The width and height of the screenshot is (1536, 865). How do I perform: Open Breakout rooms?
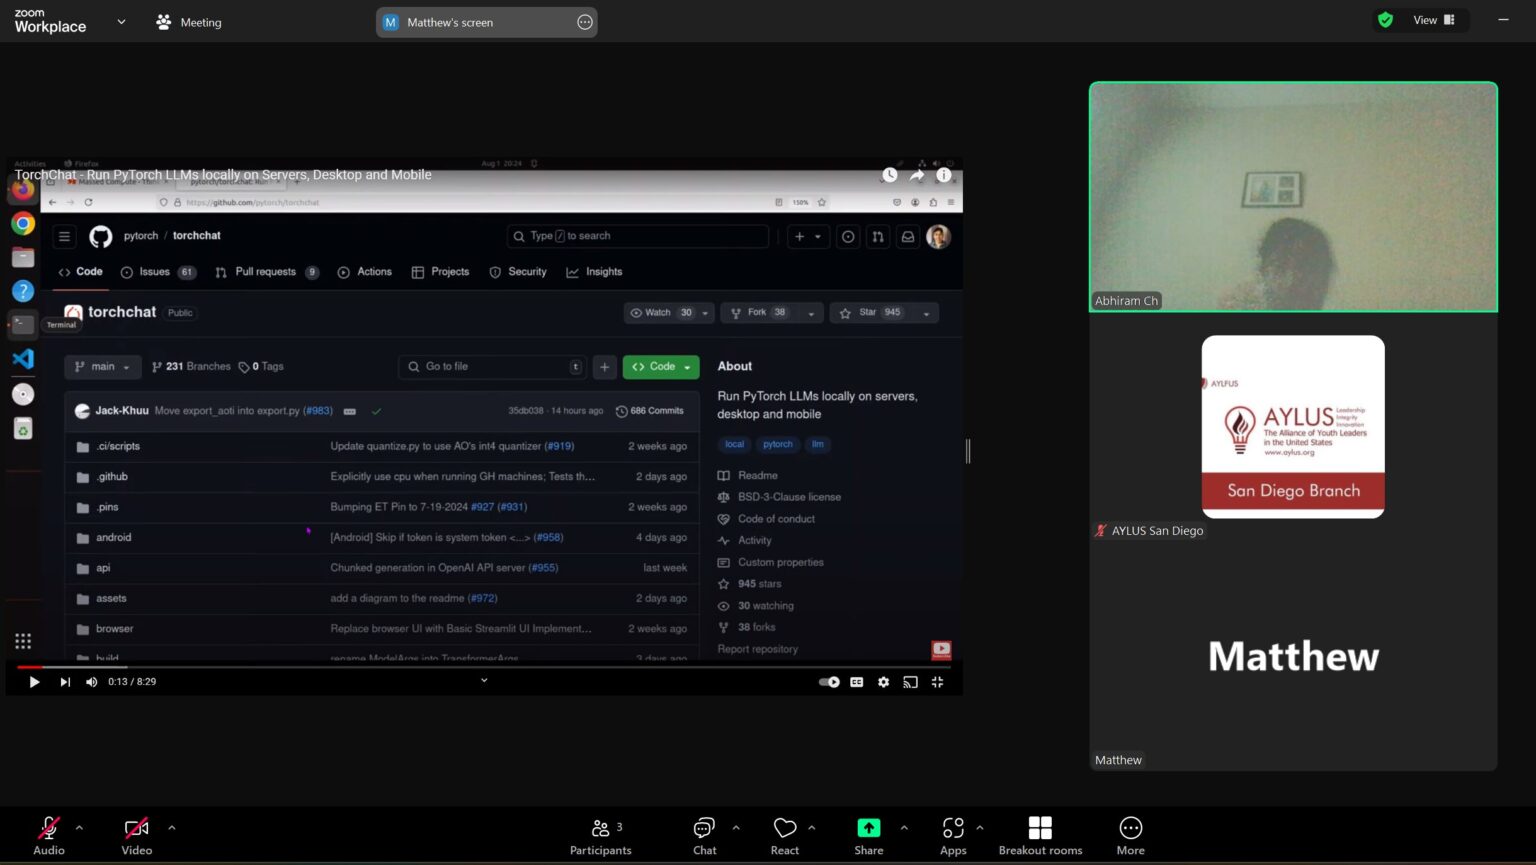tap(1040, 835)
